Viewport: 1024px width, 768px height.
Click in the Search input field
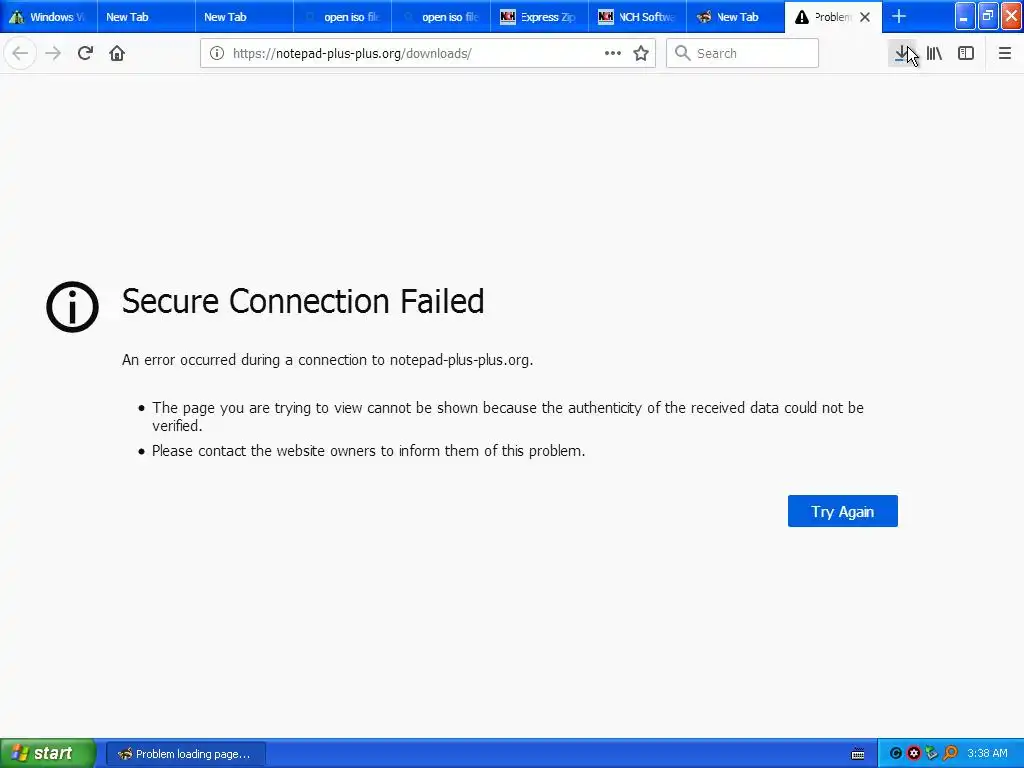(750, 53)
